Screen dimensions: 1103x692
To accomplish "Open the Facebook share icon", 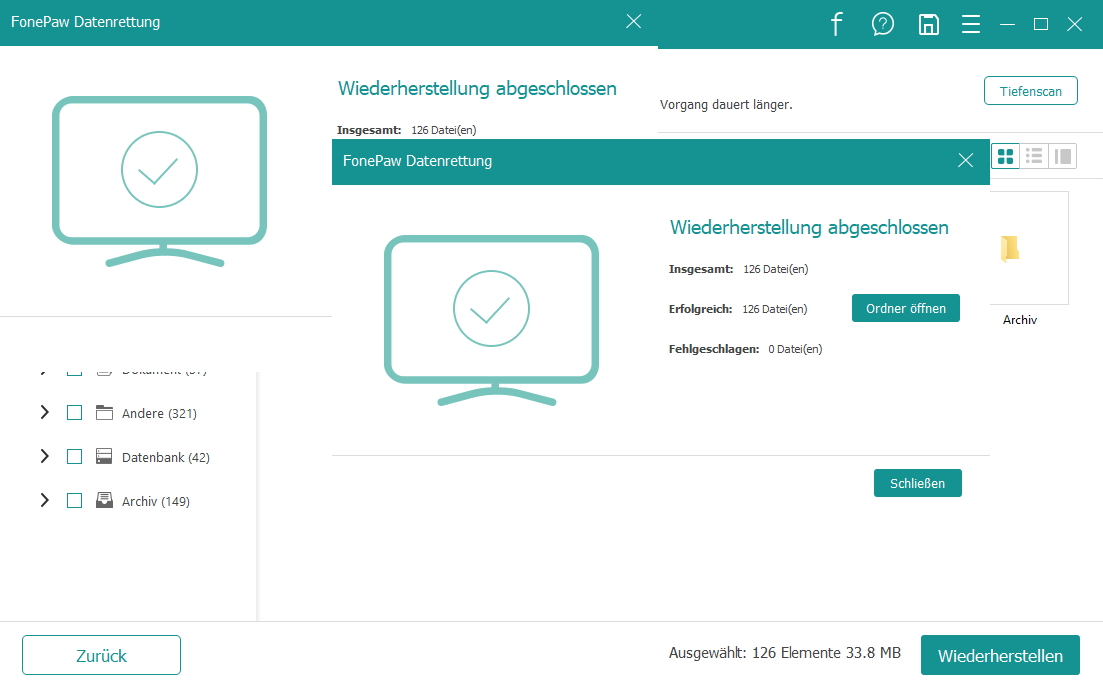I will point(836,24).
